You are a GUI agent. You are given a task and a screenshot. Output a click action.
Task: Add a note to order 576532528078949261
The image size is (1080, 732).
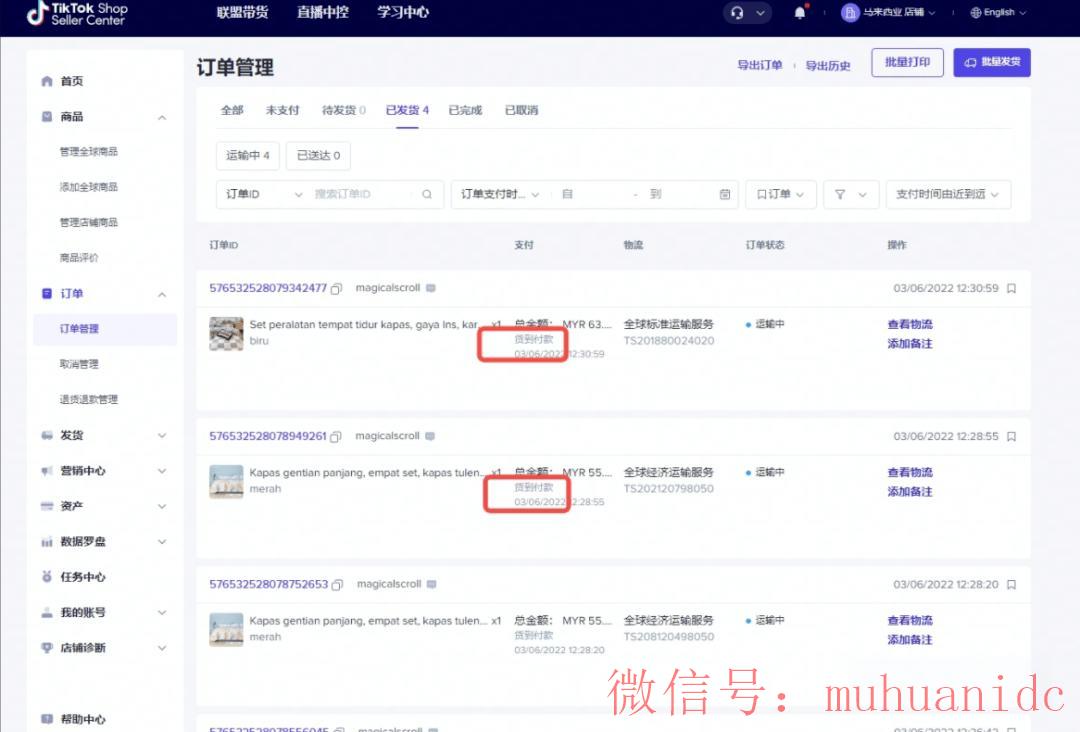pyautogui.click(x=910, y=492)
